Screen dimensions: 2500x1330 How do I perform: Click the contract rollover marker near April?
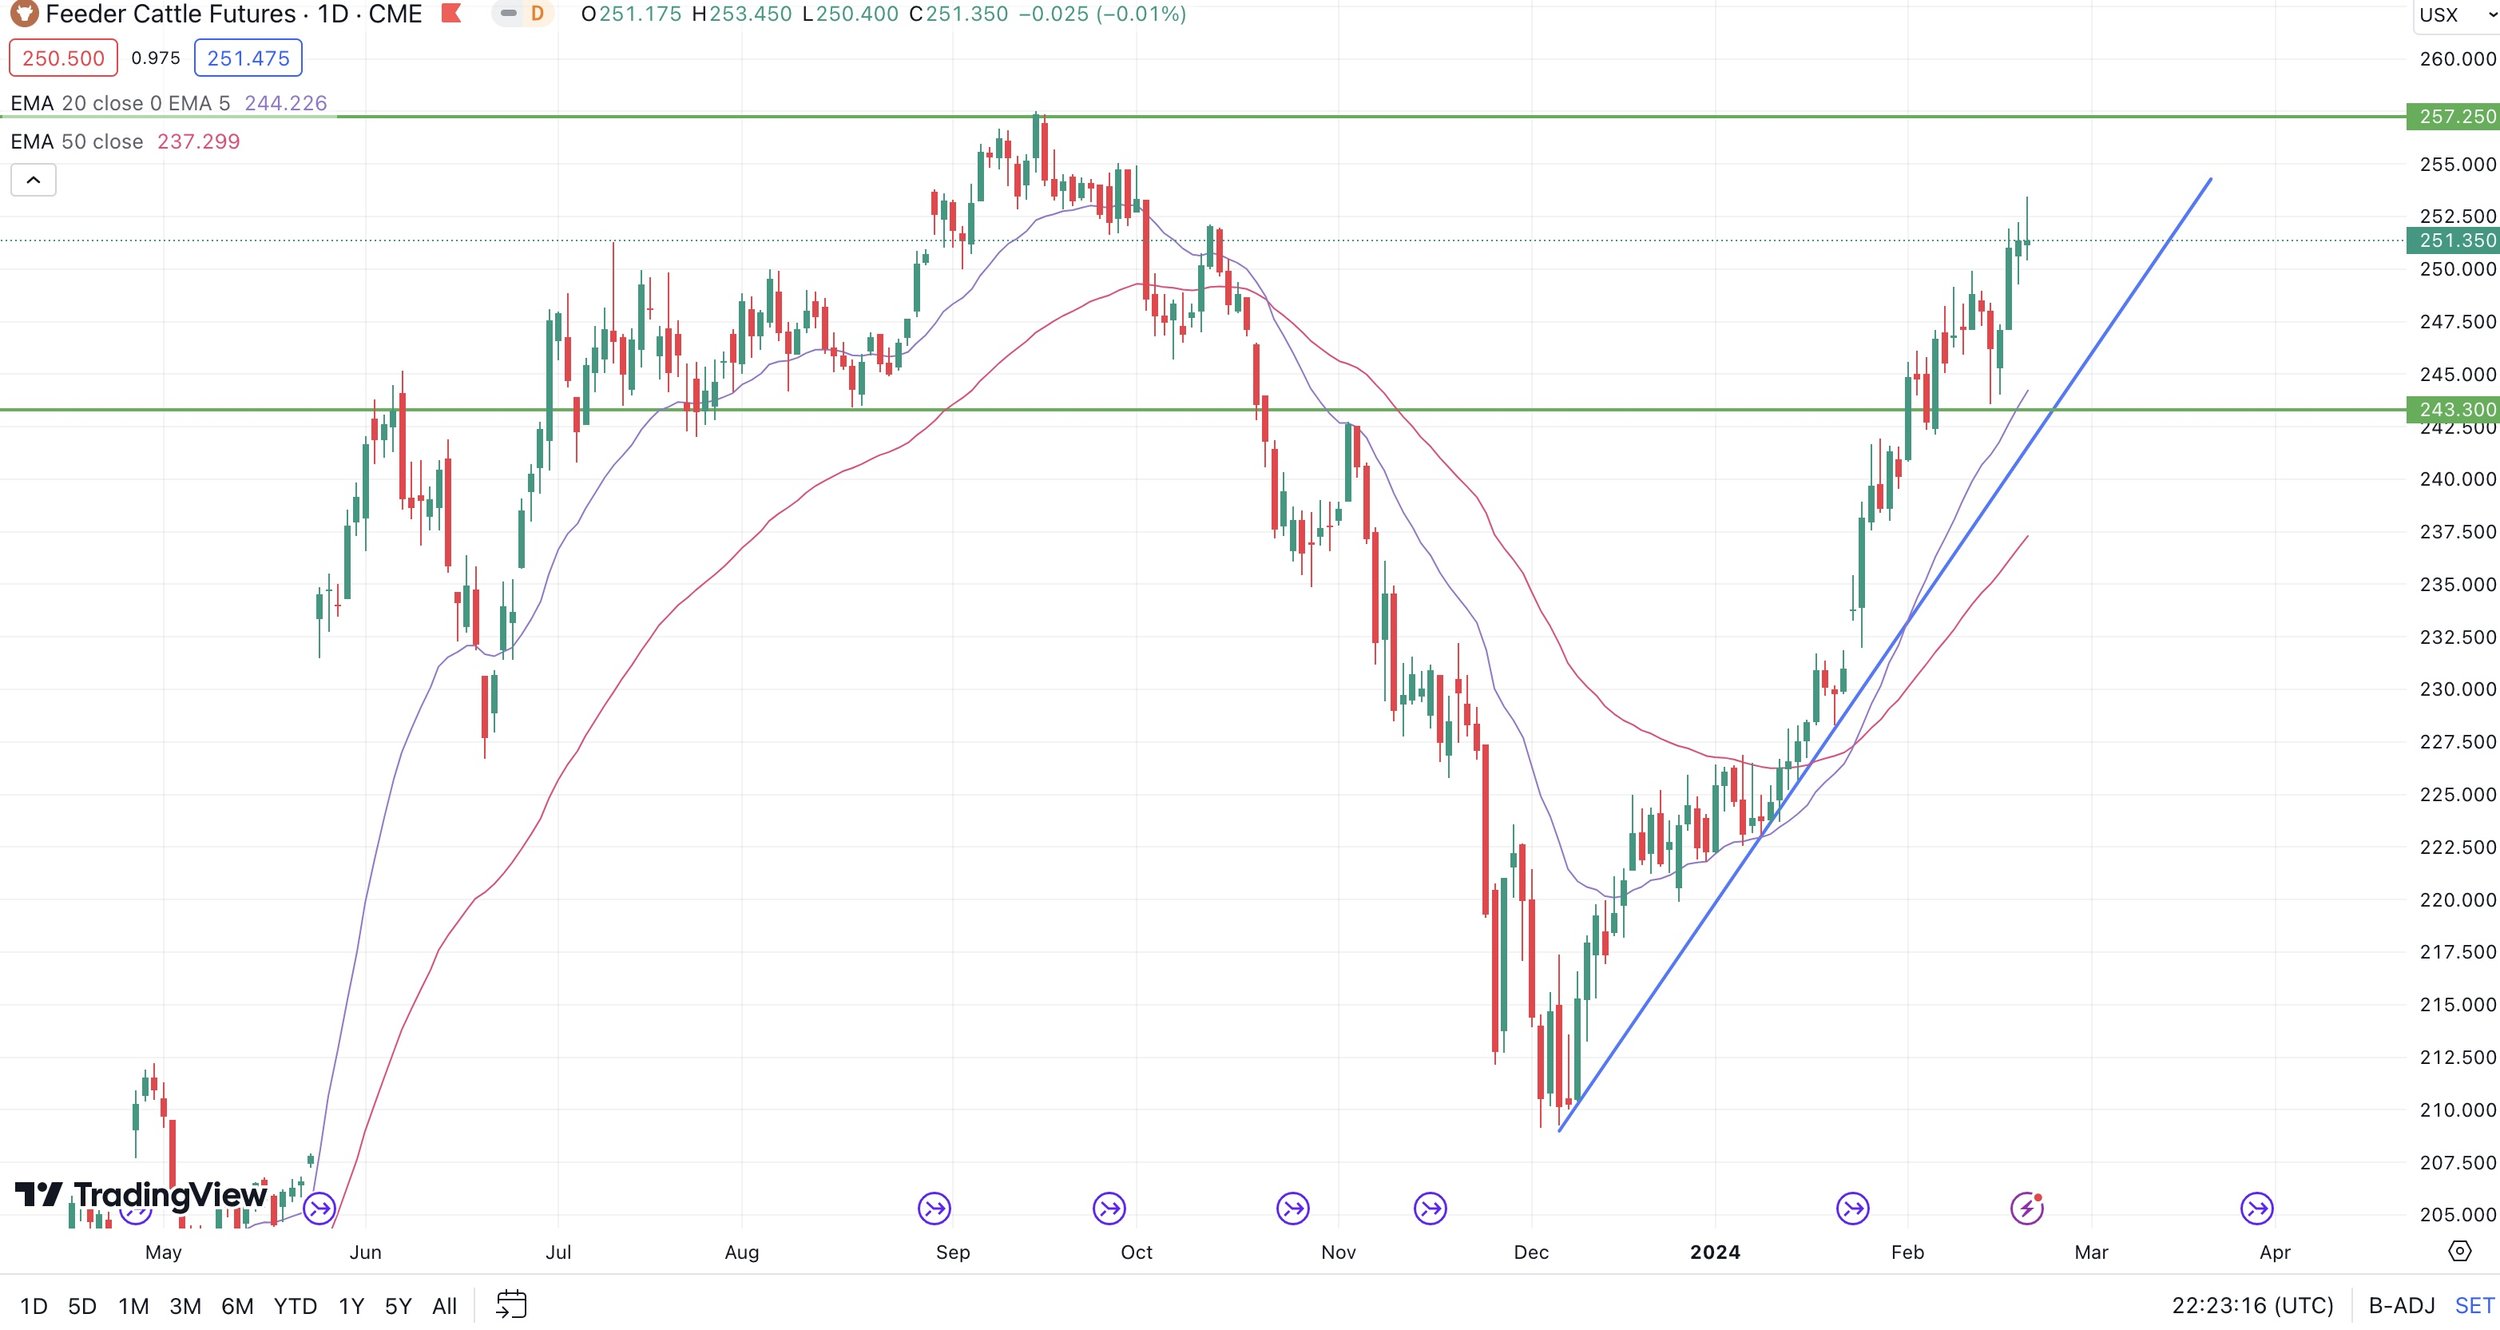click(x=2257, y=1209)
